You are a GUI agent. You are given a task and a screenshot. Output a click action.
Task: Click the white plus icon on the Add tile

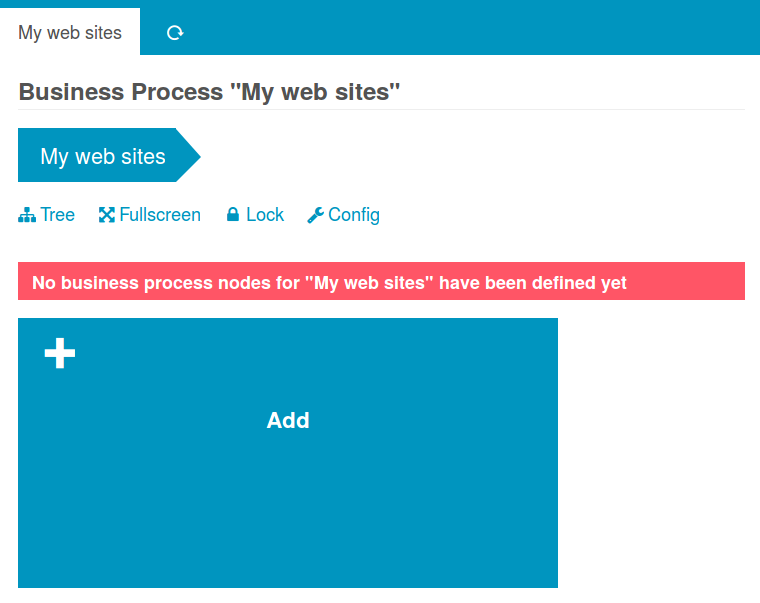[x=60, y=353]
